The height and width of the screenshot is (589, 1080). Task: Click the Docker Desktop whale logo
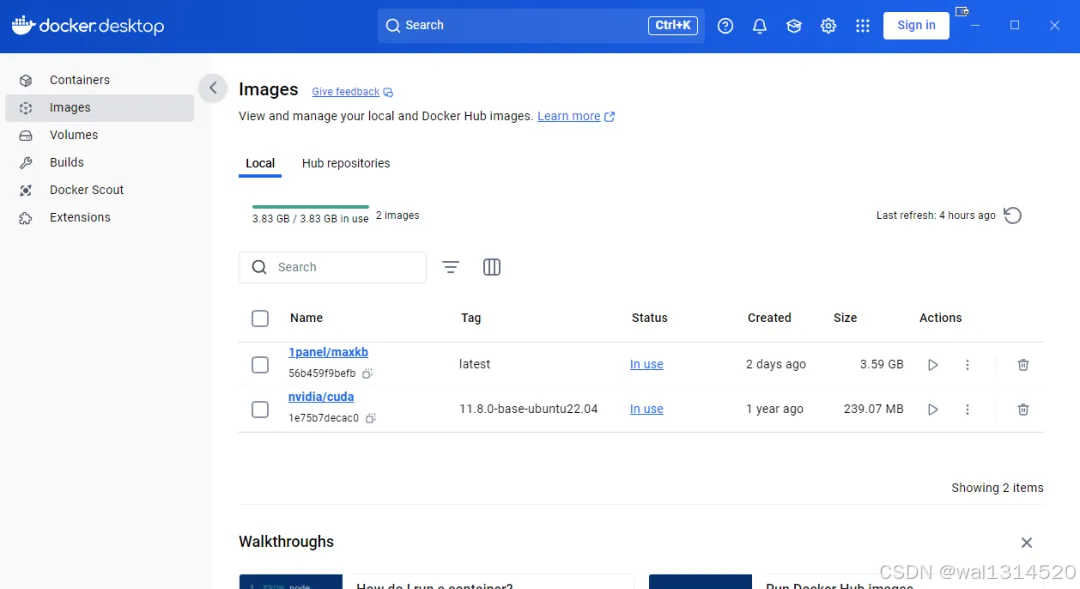[23, 25]
